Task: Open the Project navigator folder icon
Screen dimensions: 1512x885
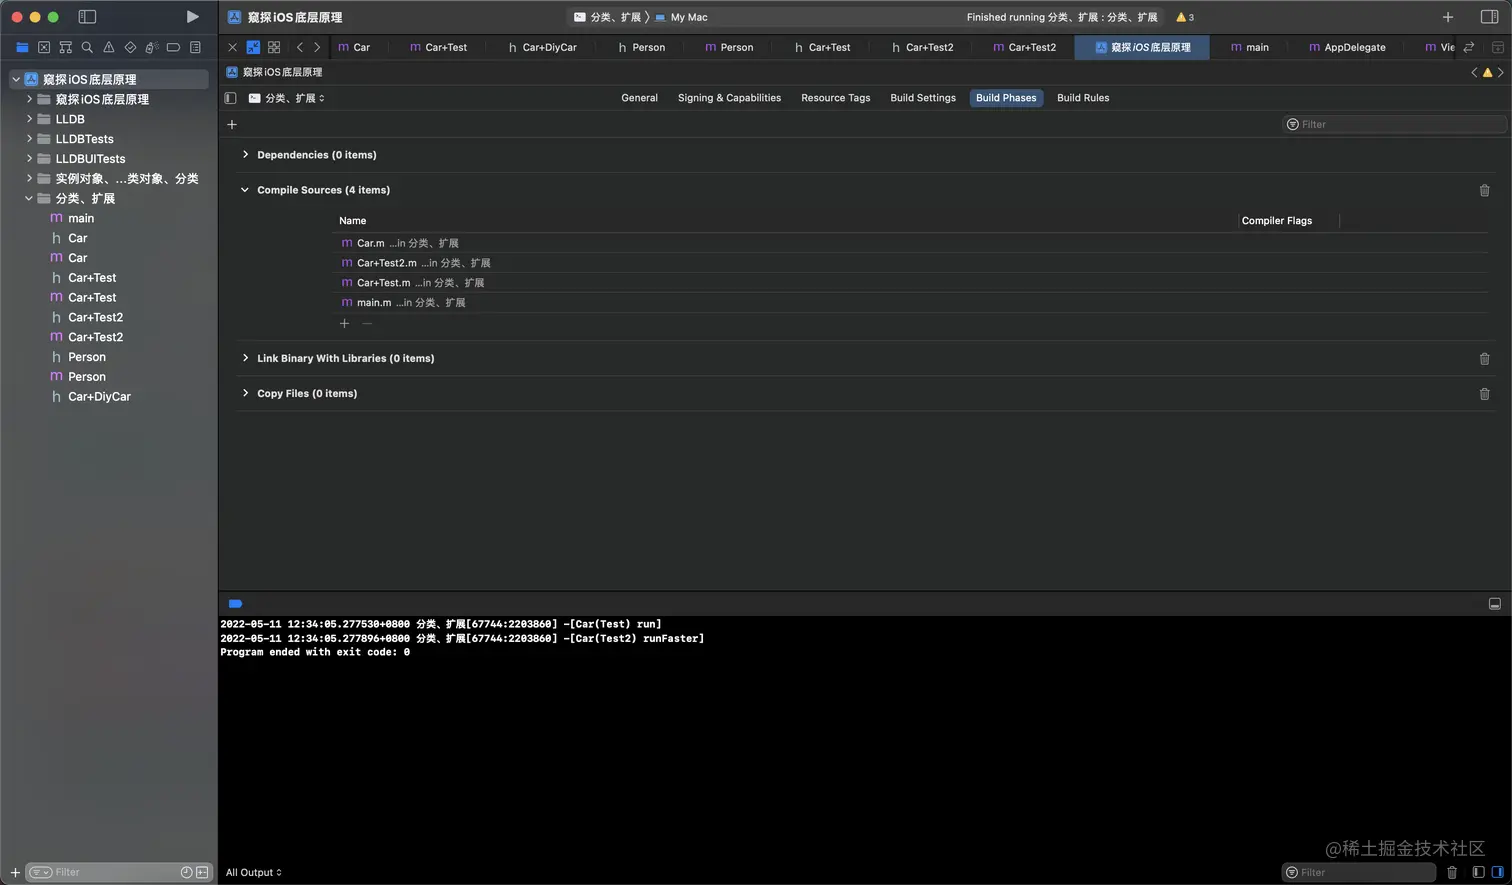Action: (22, 47)
